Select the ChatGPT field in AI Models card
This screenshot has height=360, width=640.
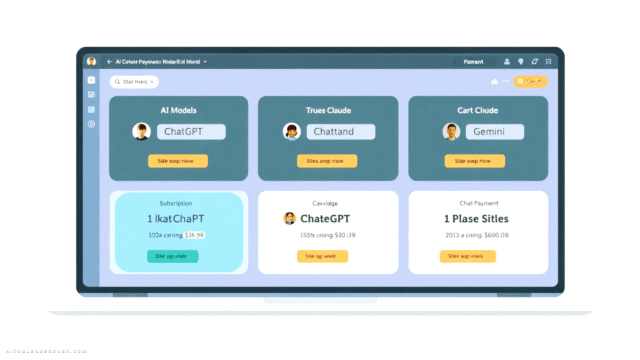191,132
